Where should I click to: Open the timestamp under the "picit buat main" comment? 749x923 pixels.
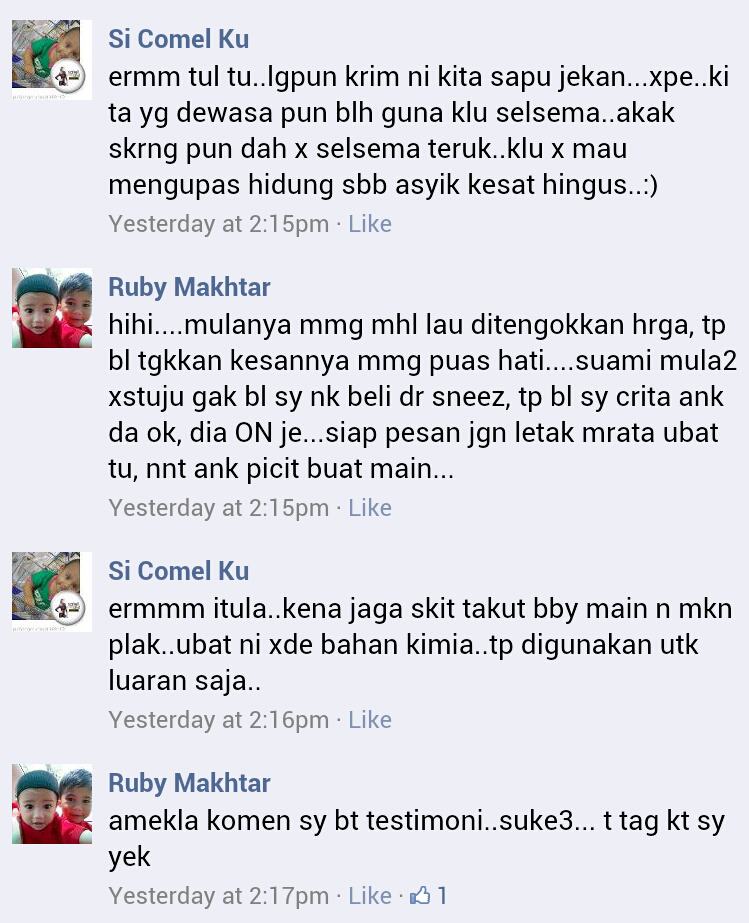(218, 507)
